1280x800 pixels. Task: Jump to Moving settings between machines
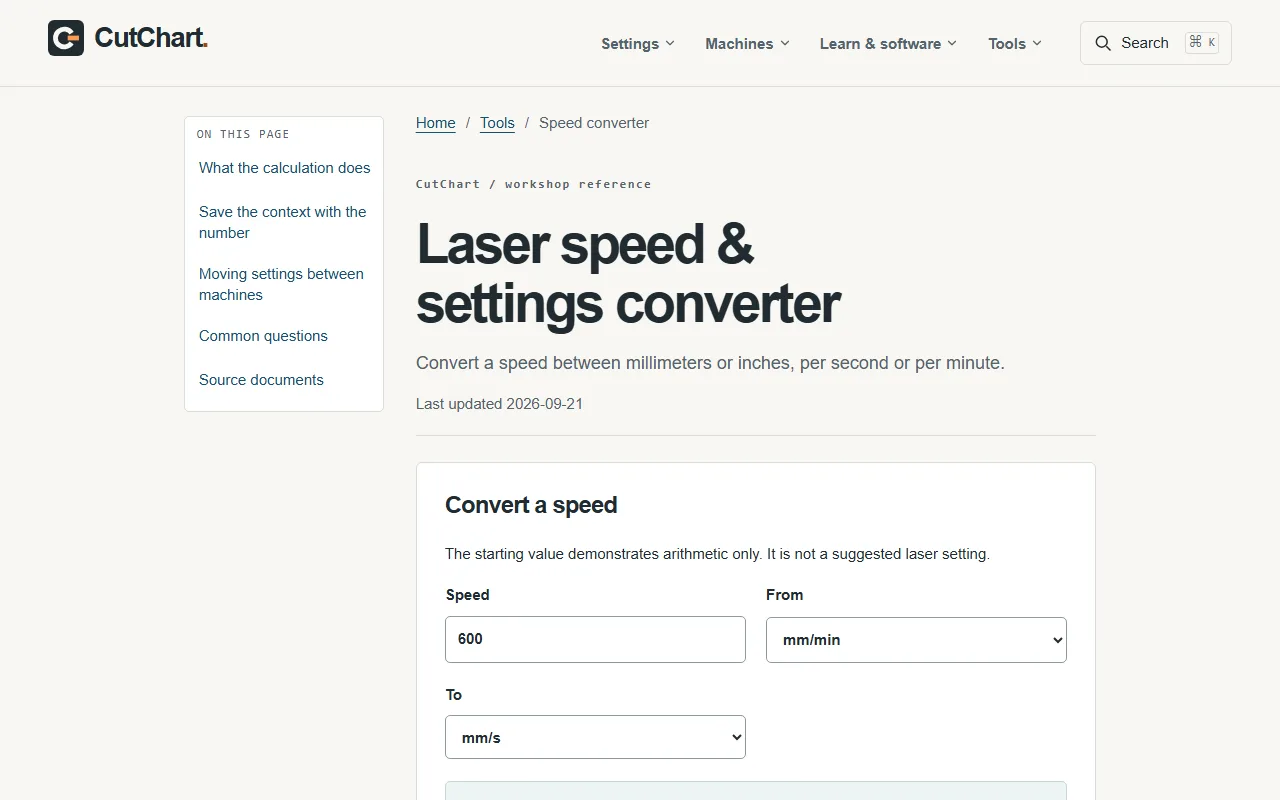(281, 284)
